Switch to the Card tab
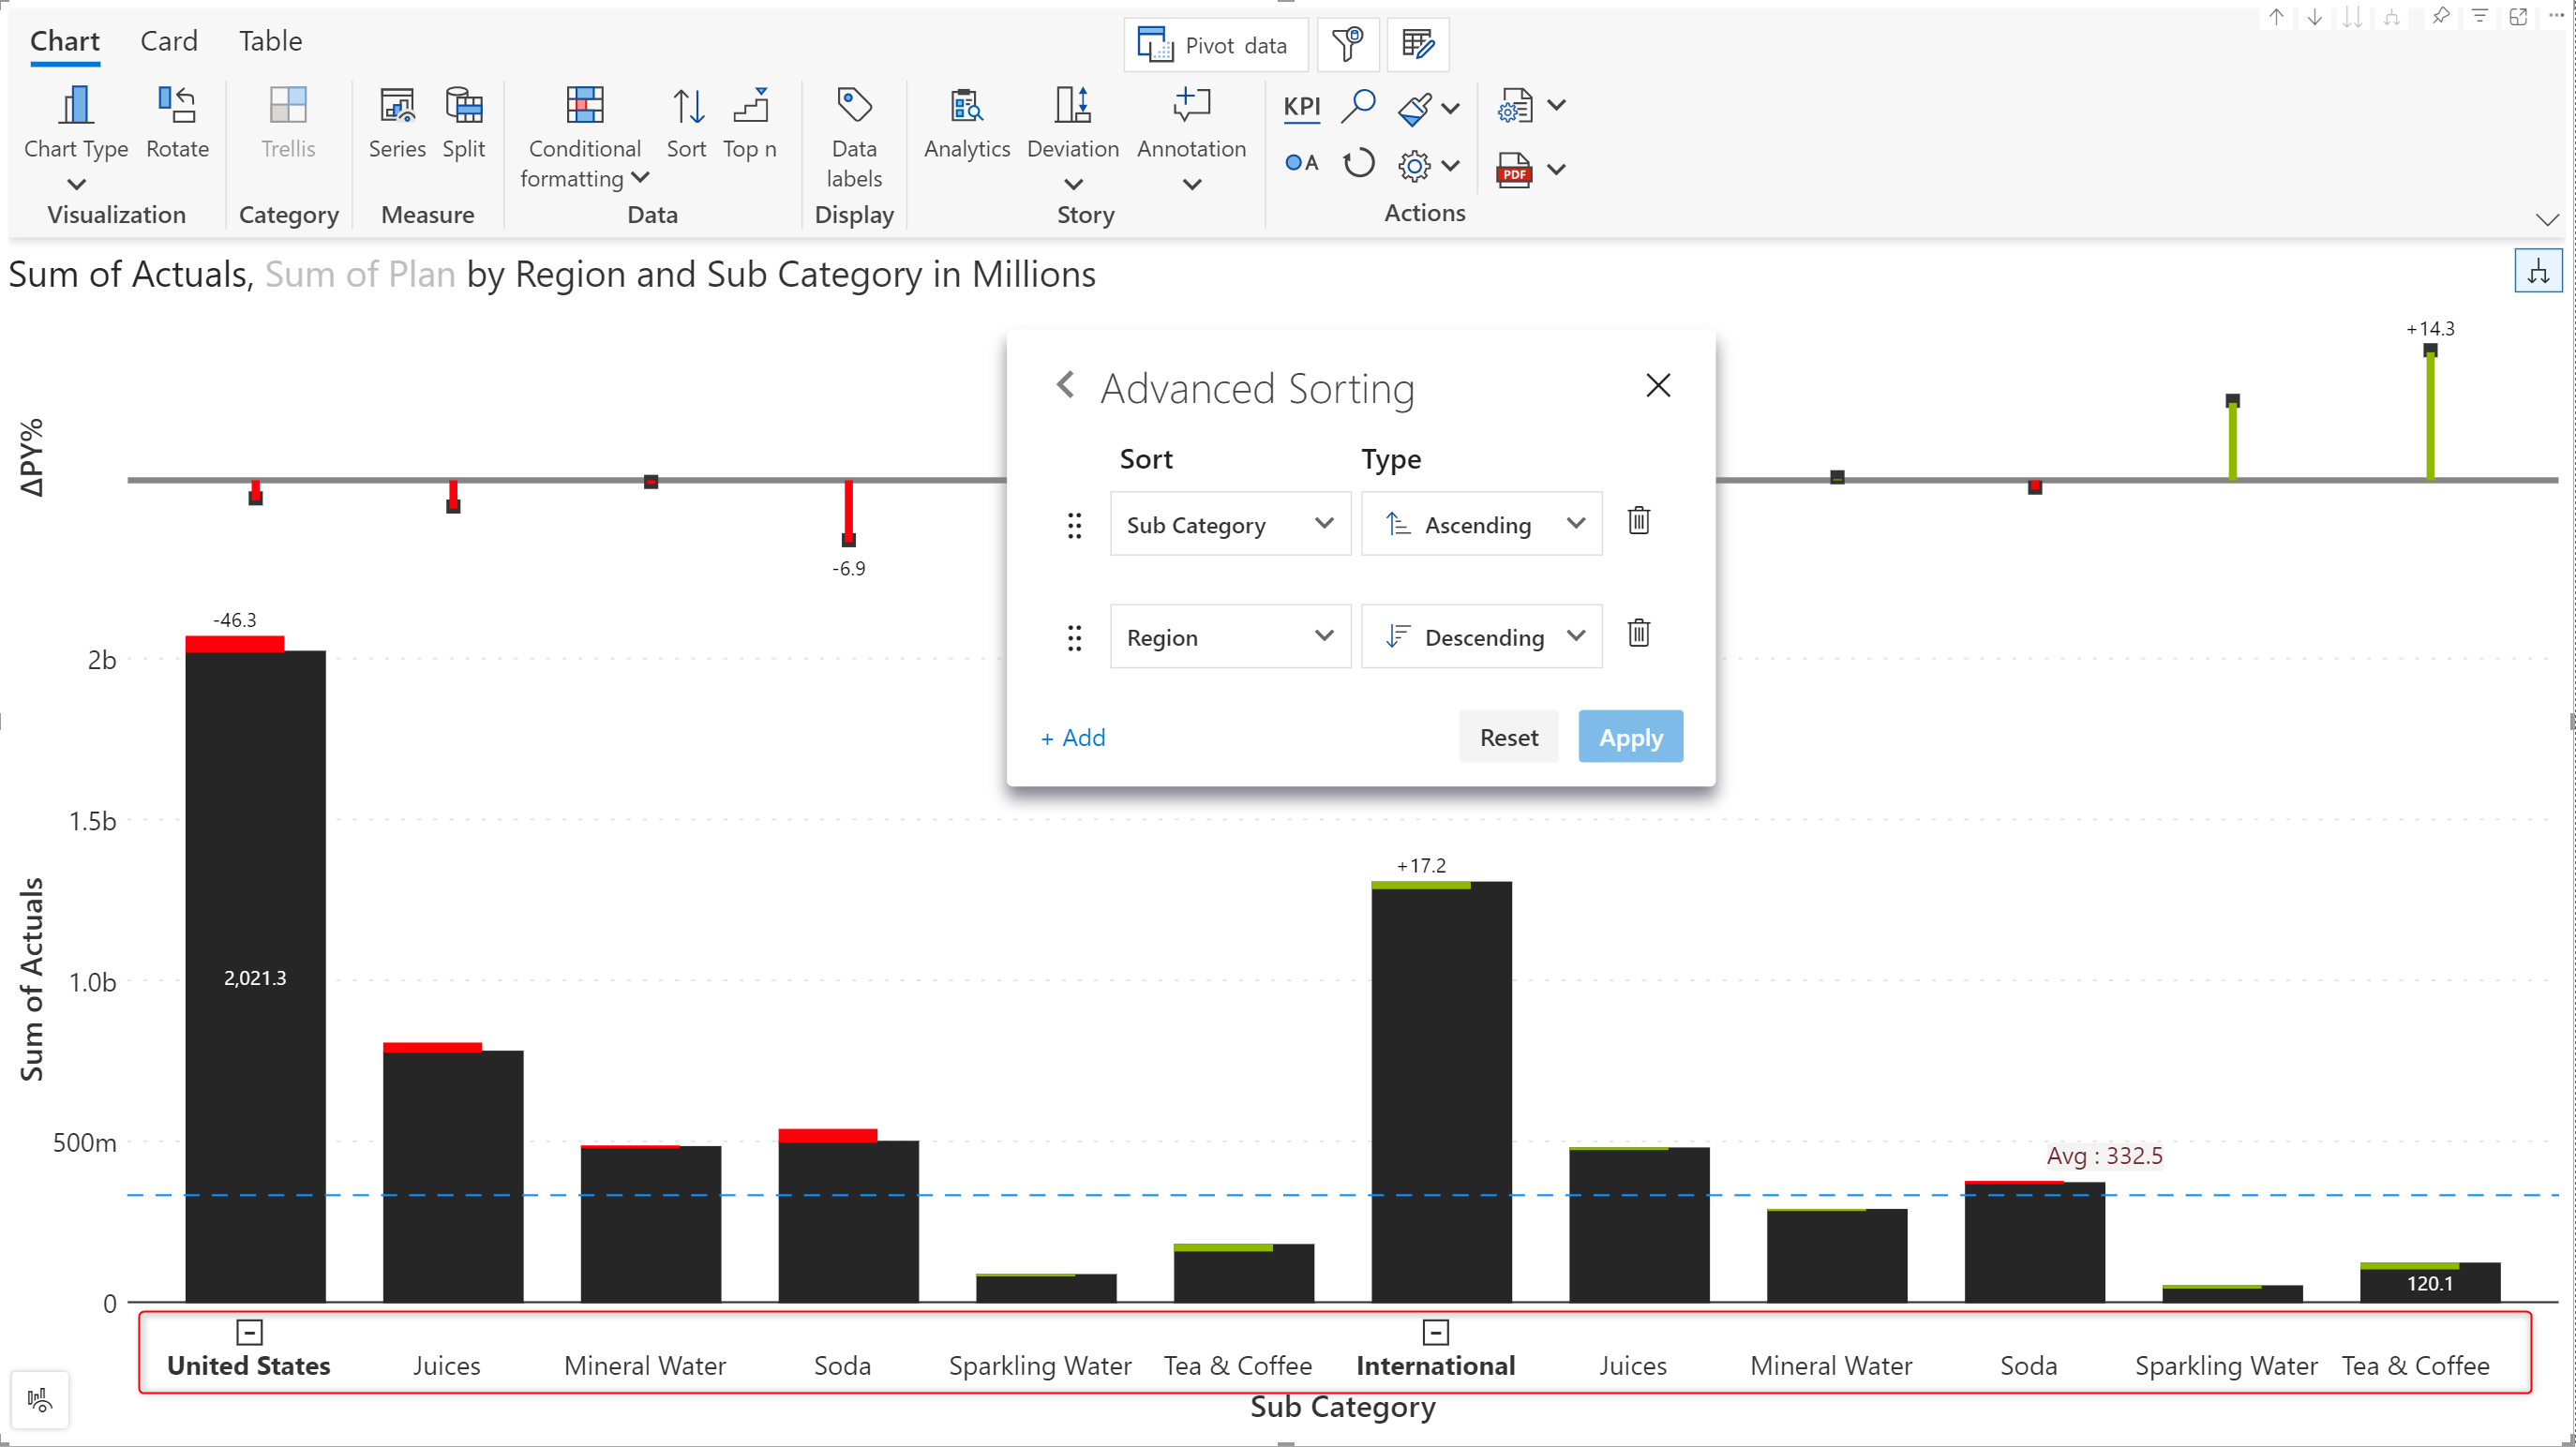 click(x=168, y=41)
